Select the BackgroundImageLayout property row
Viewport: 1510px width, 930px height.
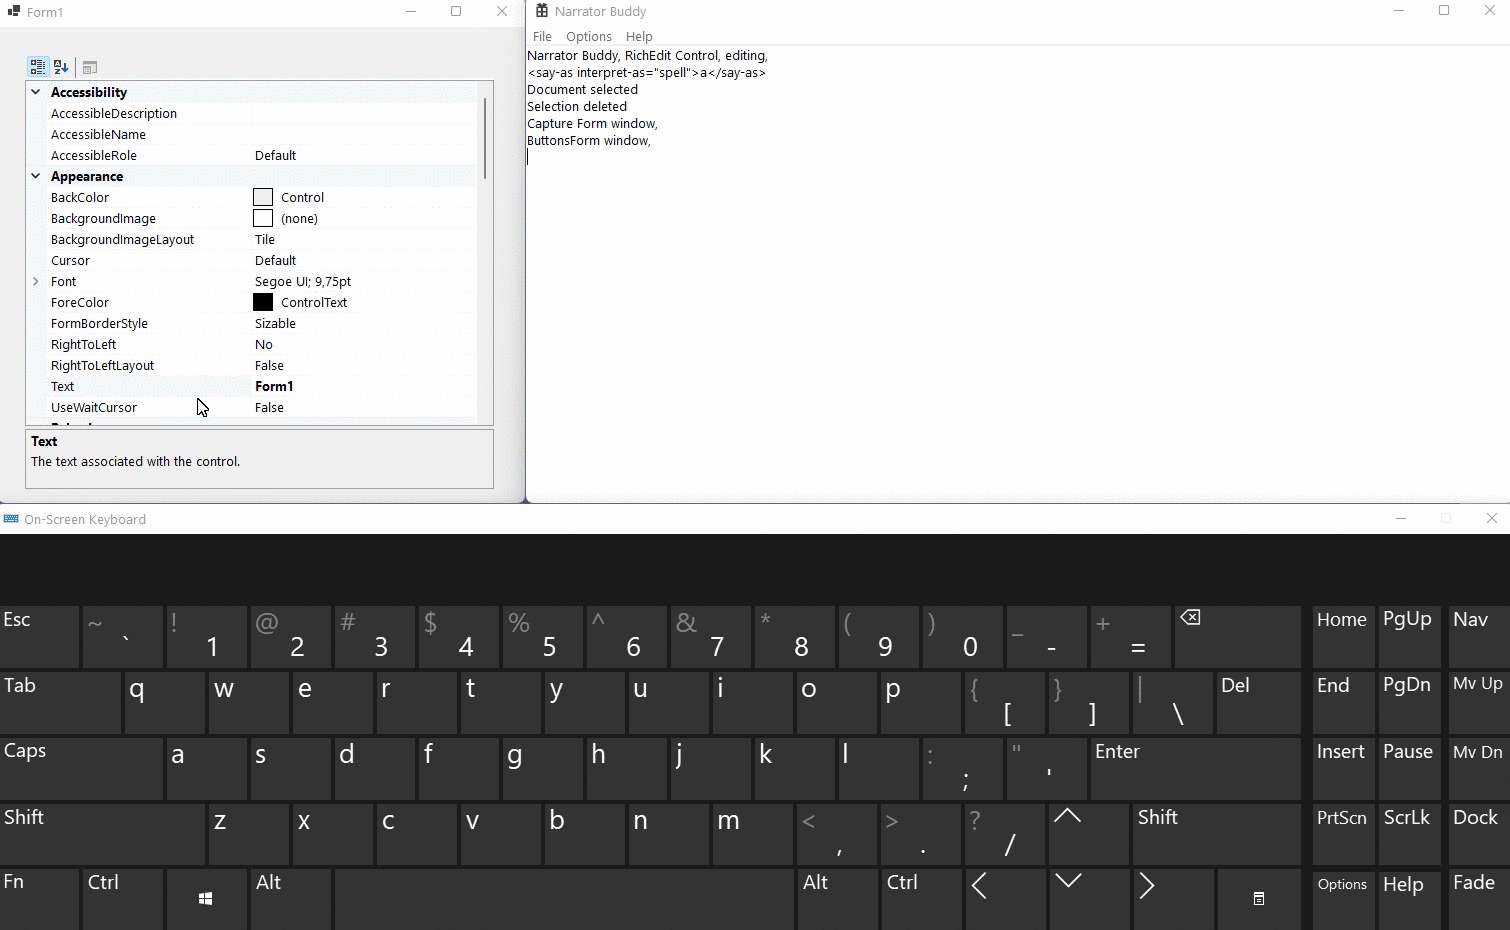click(252, 239)
